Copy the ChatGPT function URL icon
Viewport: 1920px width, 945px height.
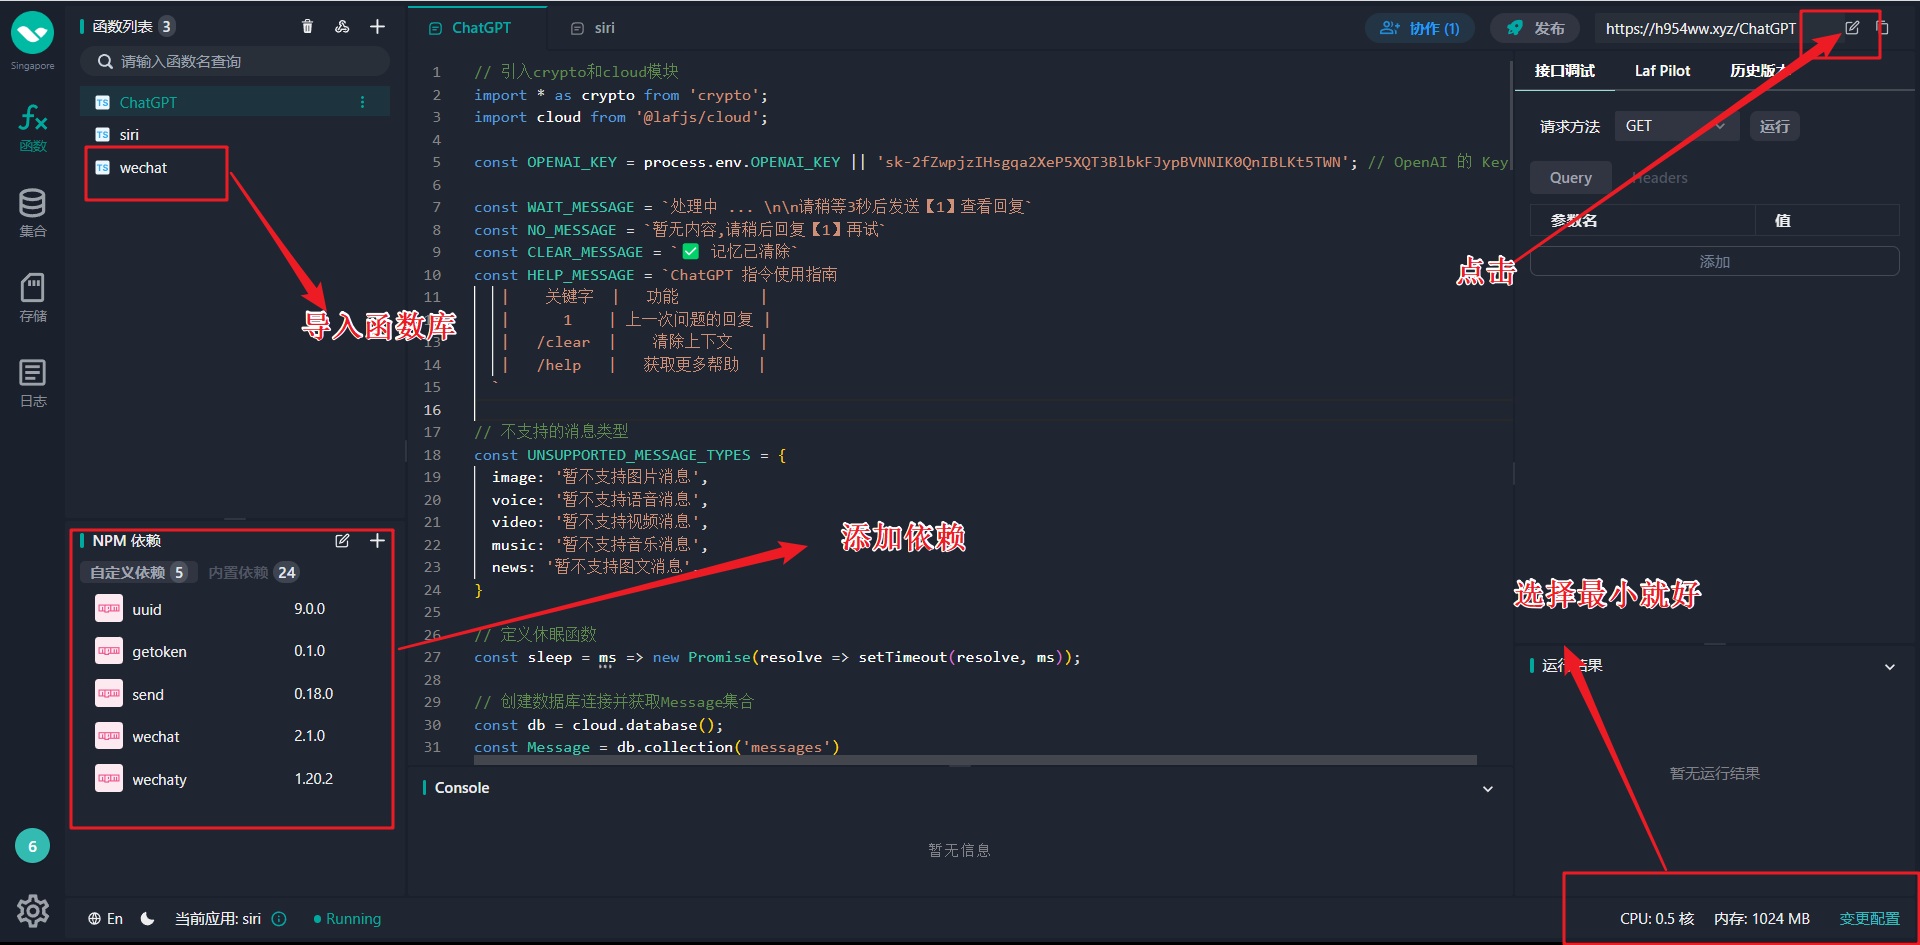pyautogui.click(x=1884, y=28)
